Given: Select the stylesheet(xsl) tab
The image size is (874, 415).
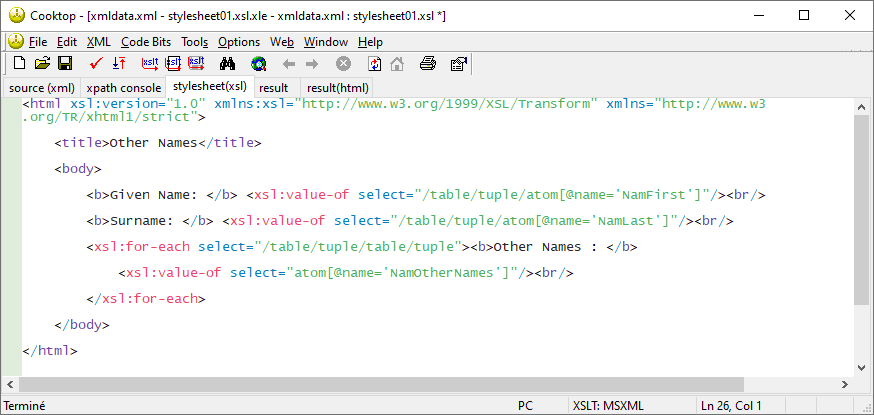Looking at the screenshot, I should (x=210, y=87).
